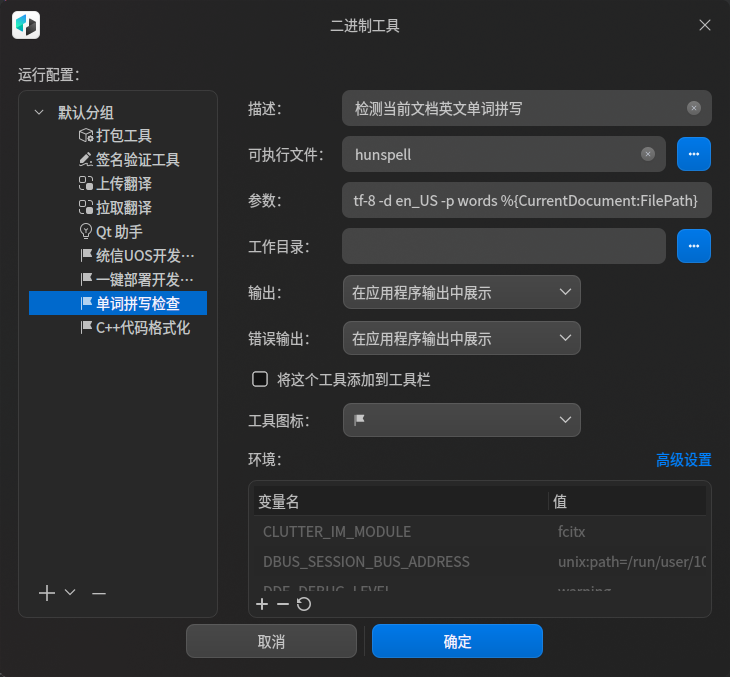Browse for the working directory
This screenshot has width=730, height=677.
tap(694, 245)
